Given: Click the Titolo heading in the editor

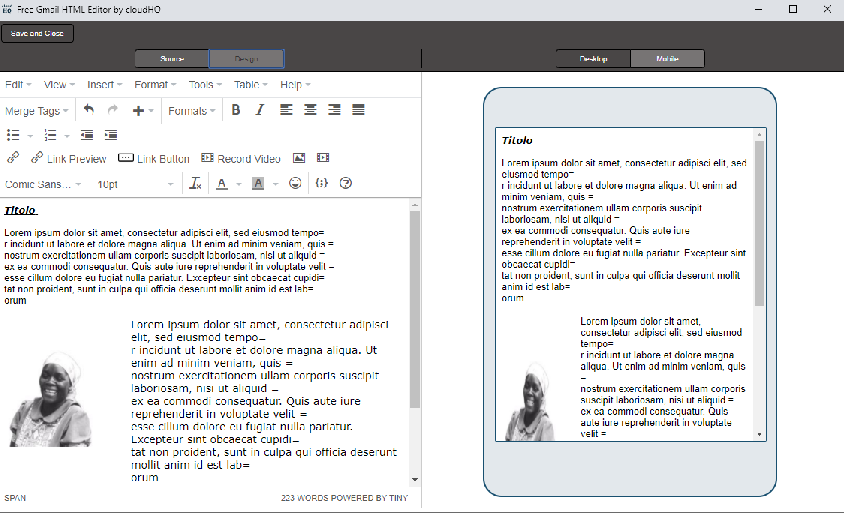Looking at the screenshot, I should tap(21, 210).
